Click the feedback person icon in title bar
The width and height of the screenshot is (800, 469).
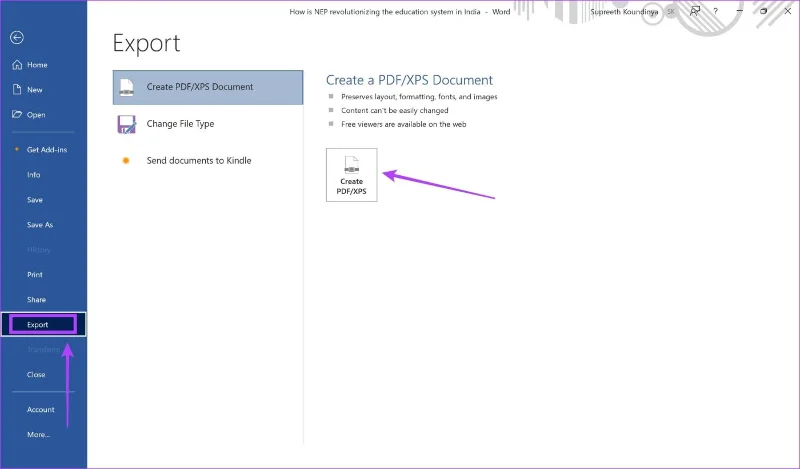[694, 11]
